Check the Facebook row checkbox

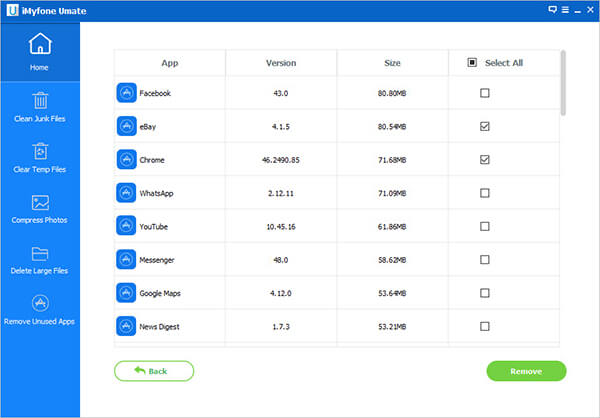tap(484, 93)
